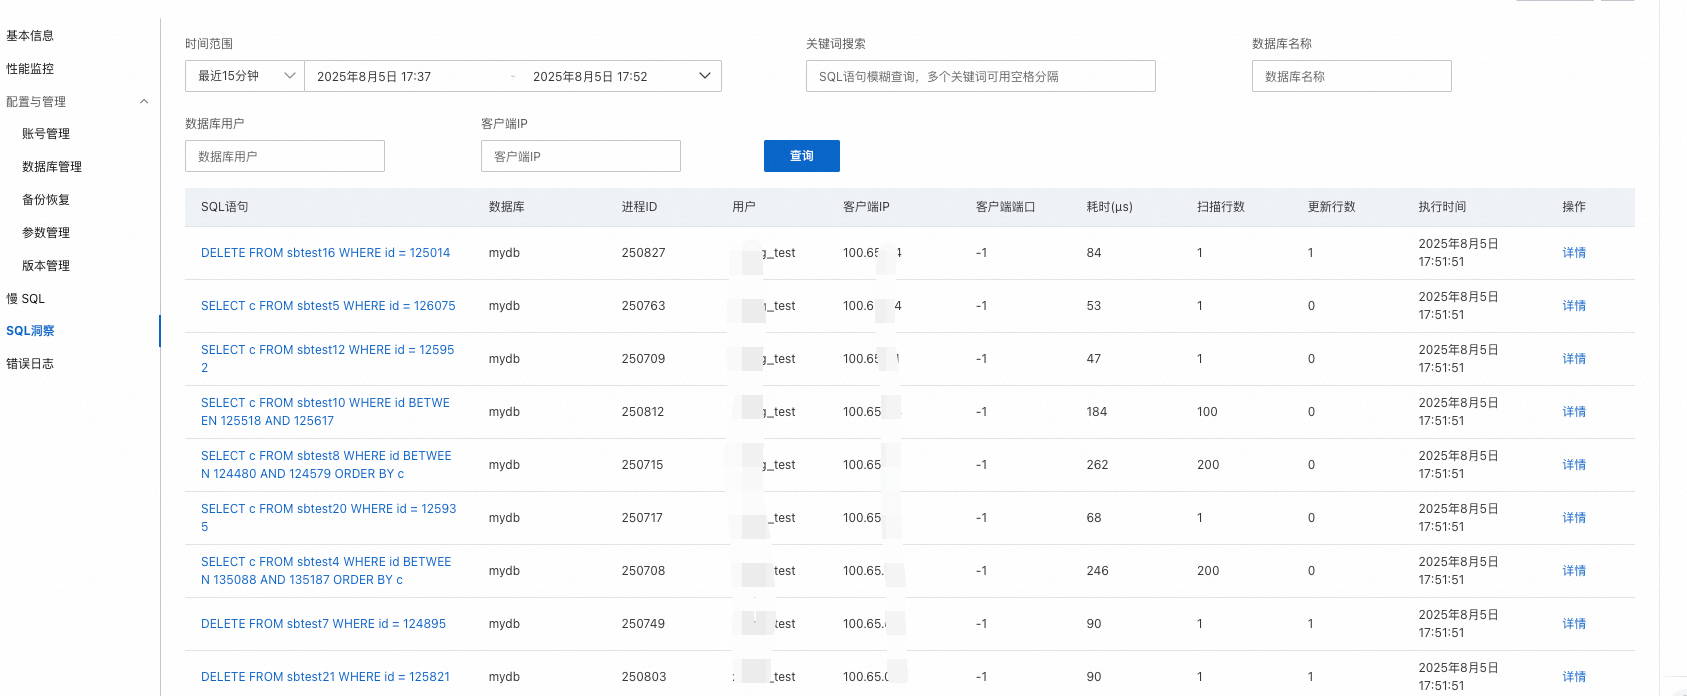The width and height of the screenshot is (1687, 696).
Task: Open the 慢 SQL page
Action: pos(26,299)
